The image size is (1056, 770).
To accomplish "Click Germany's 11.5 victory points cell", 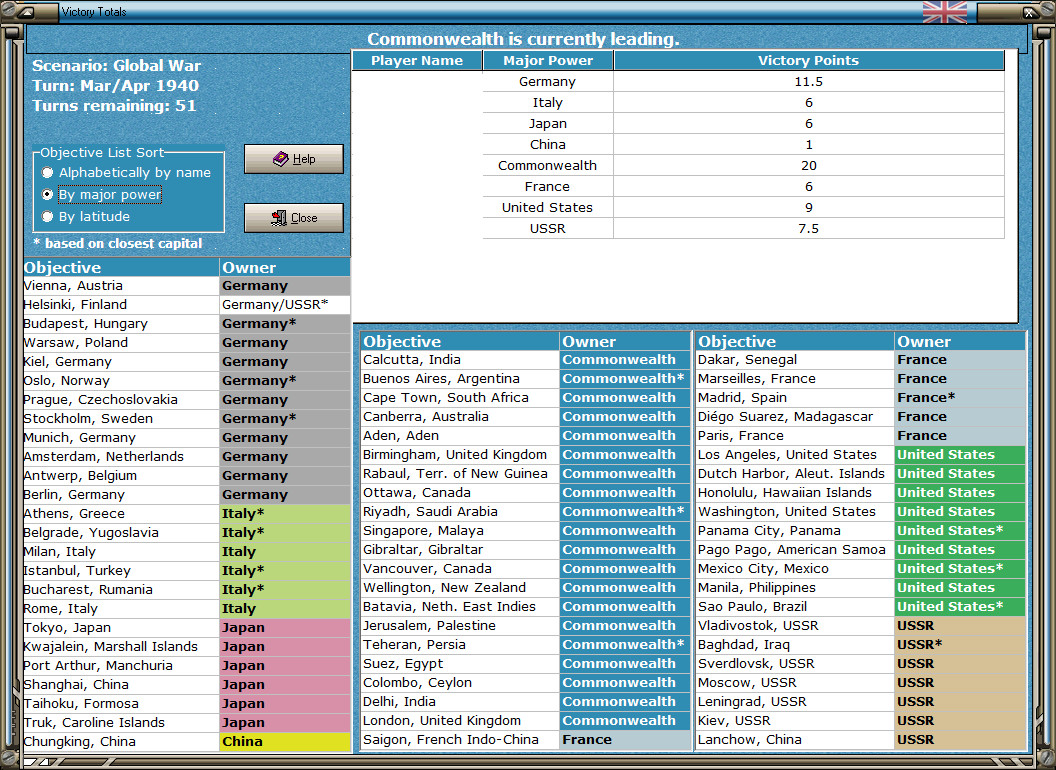I will pos(808,82).
